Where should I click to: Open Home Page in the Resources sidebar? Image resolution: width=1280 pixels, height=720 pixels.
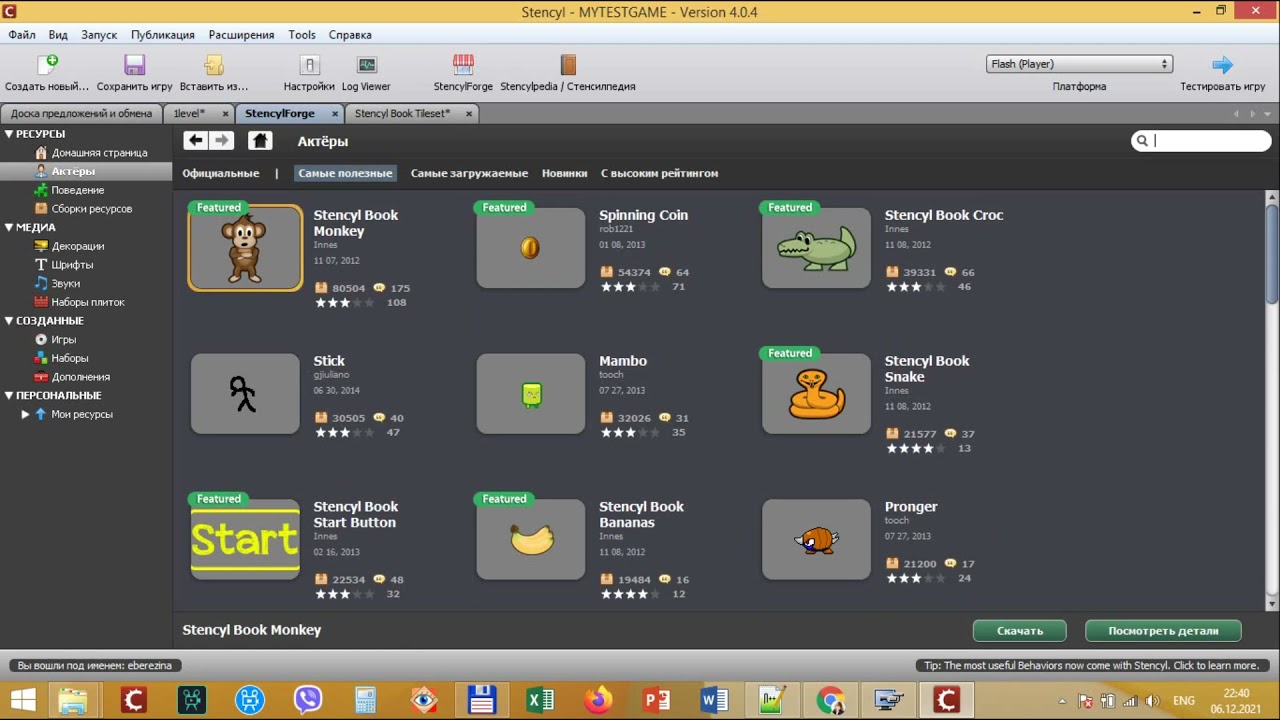[x=99, y=153]
